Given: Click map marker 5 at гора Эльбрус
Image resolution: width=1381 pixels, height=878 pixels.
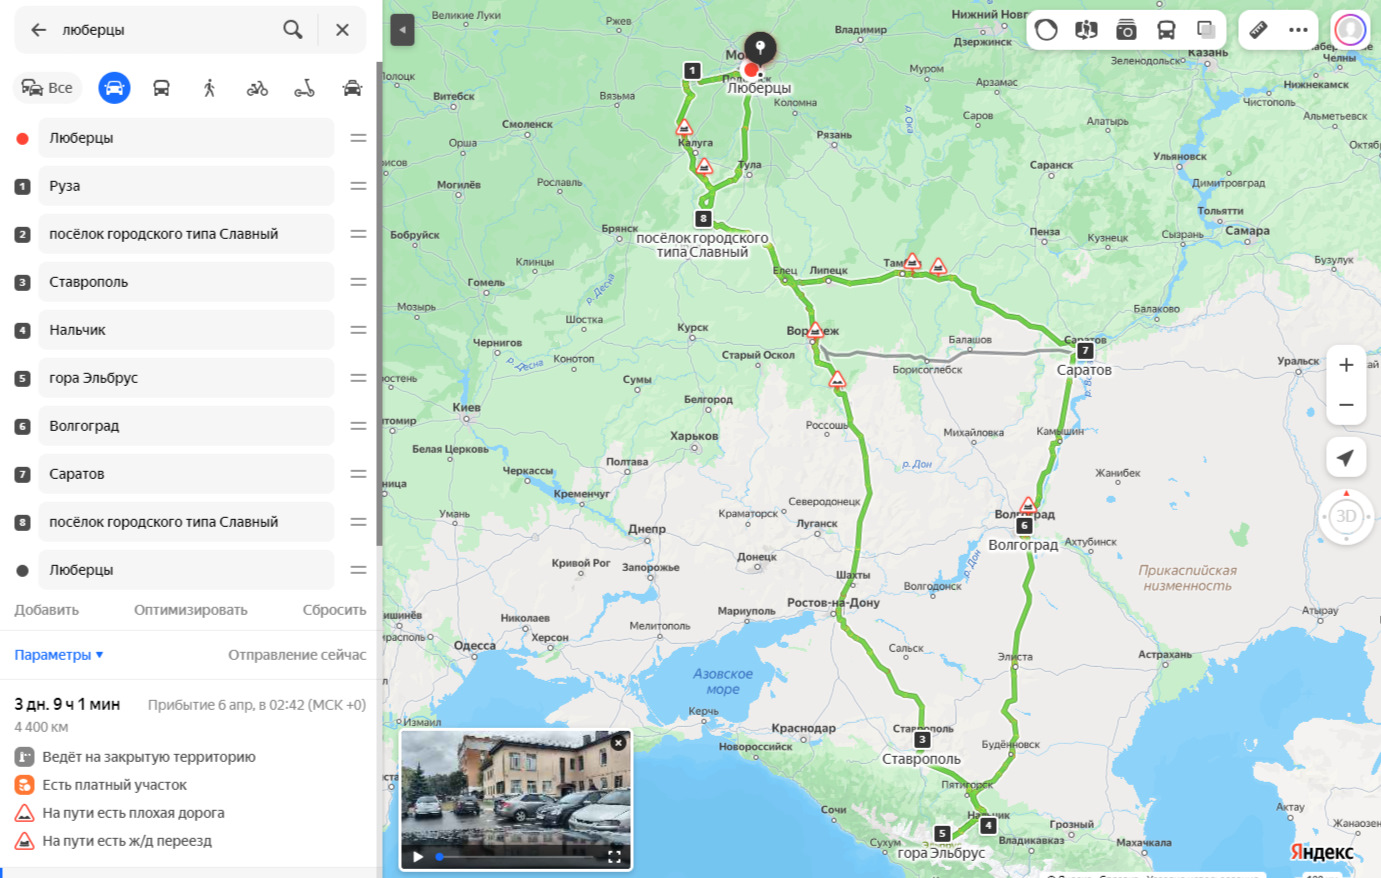Looking at the screenshot, I should pos(942,833).
